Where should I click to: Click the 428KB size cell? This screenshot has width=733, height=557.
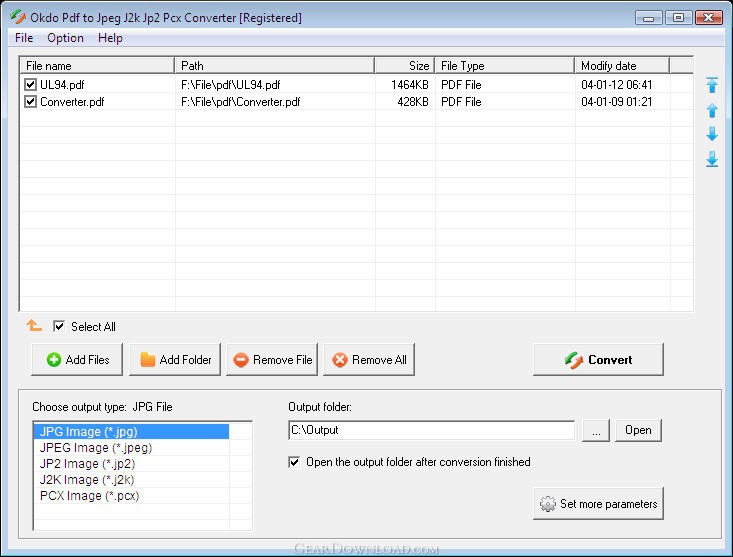pyautogui.click(x=413, y=101)
